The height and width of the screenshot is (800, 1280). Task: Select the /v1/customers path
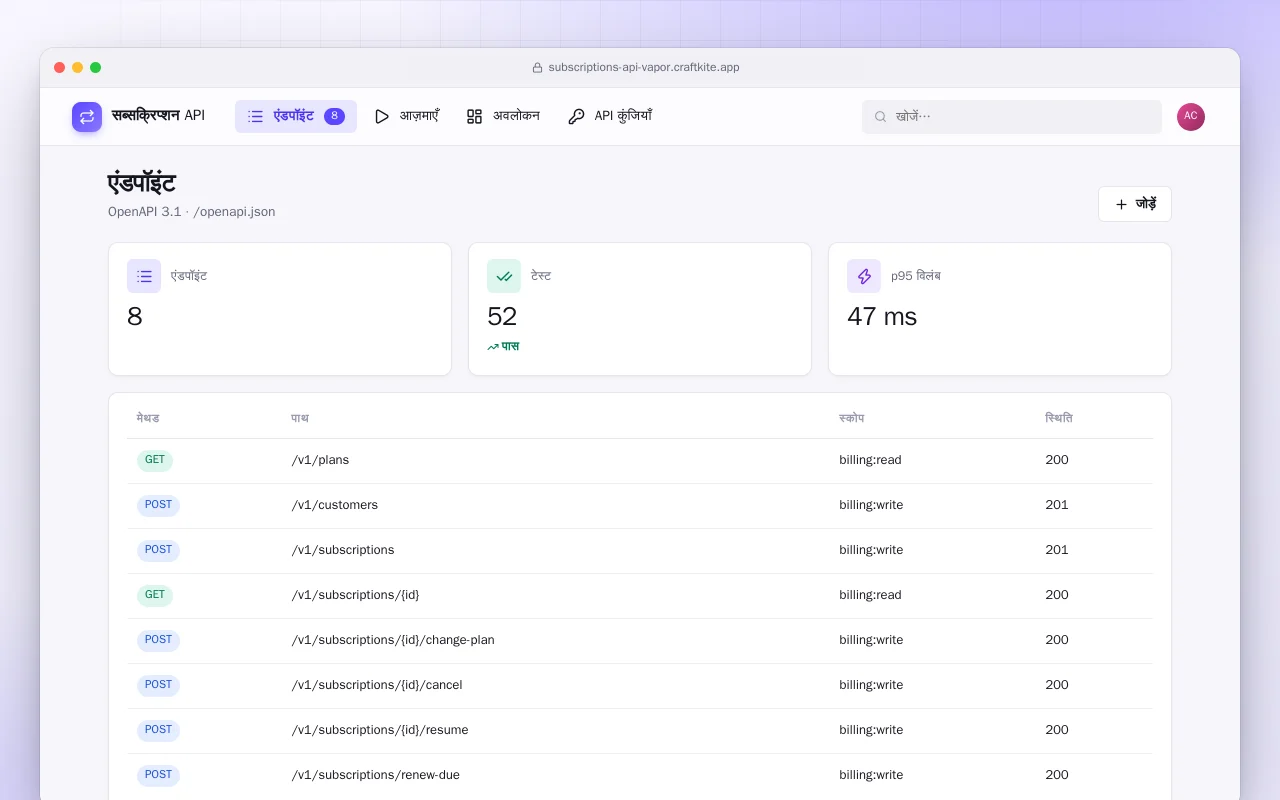(335, 505)
